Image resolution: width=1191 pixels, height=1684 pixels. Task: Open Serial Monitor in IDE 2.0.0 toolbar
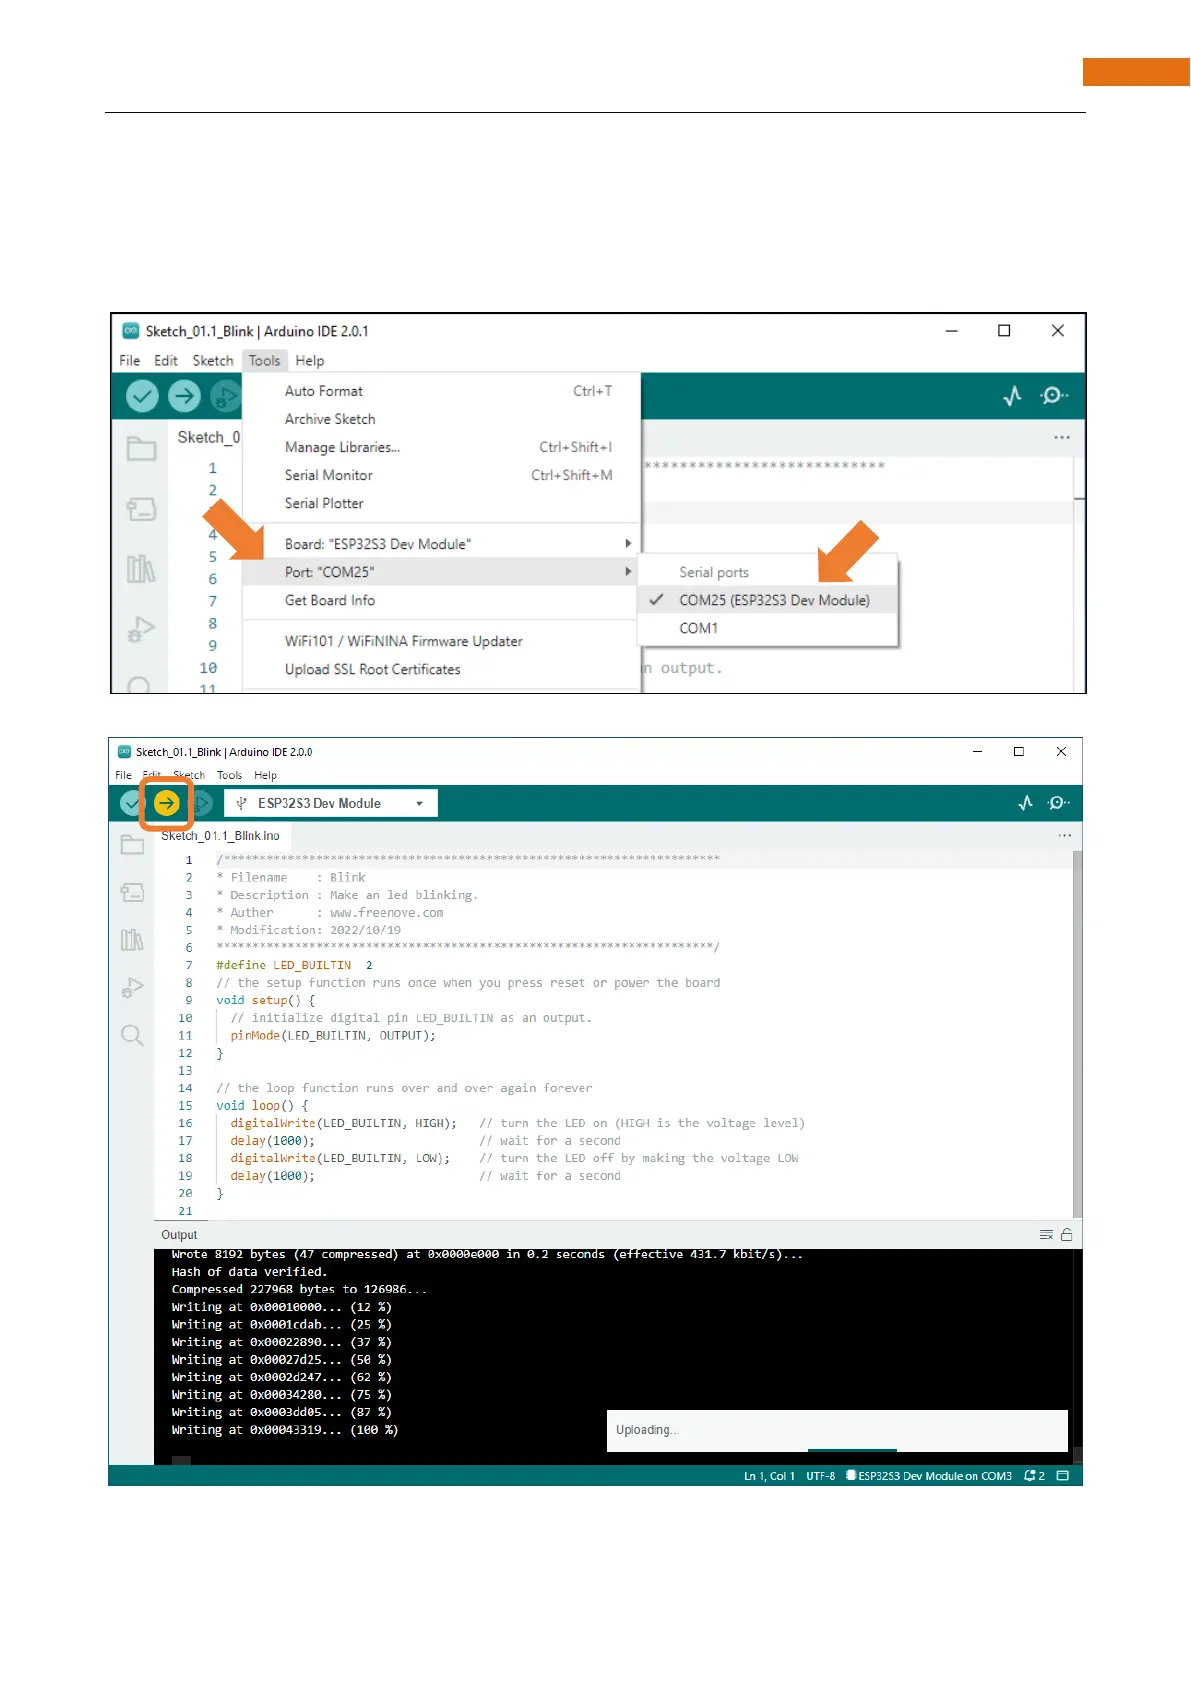point(1058,803)
